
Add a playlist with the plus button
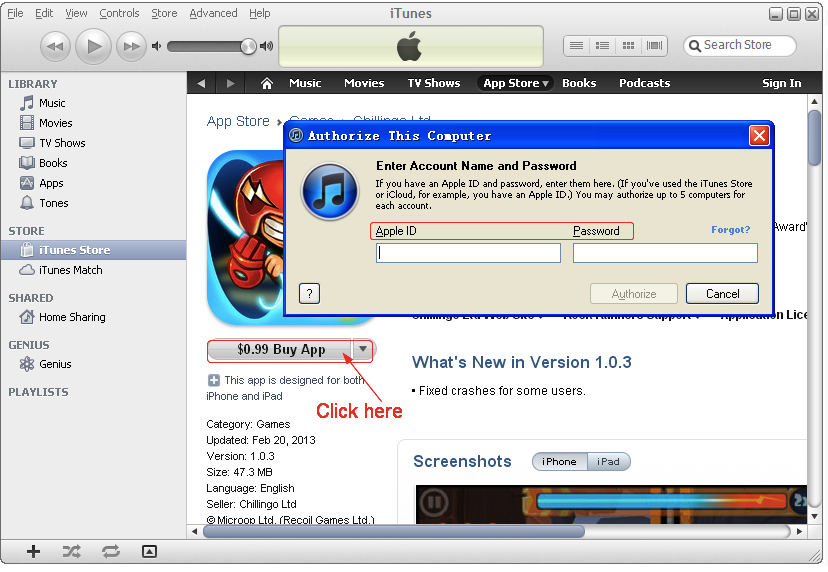33,552
